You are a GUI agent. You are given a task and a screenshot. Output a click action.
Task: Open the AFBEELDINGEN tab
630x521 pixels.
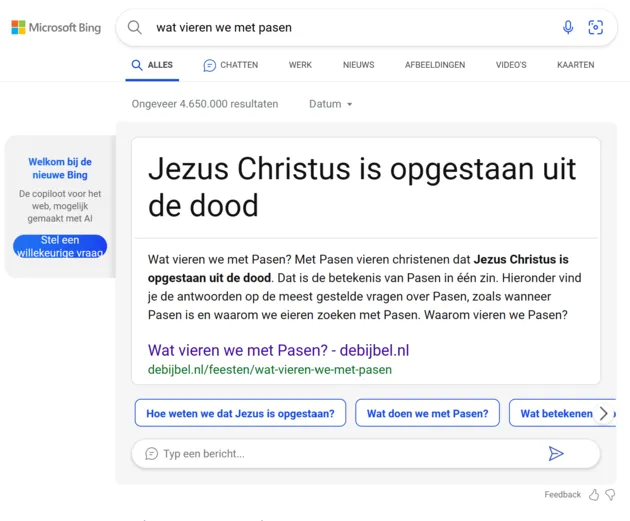pyautogui.click(x=435, y=65)
